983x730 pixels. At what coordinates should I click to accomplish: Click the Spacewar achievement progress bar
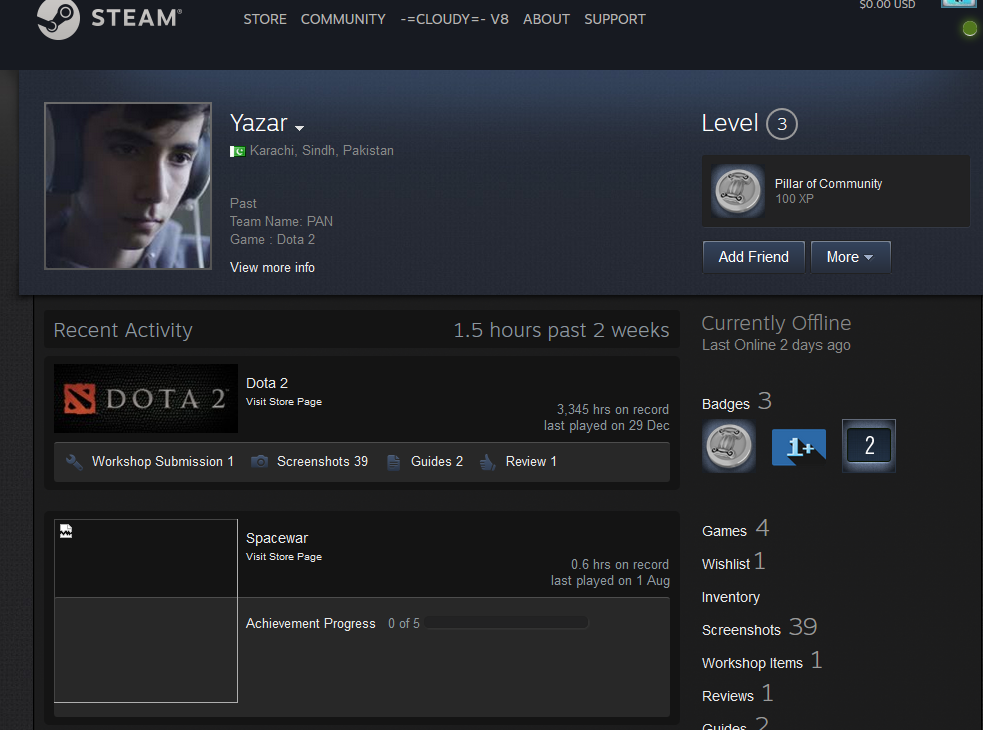[x=506, y=623]
